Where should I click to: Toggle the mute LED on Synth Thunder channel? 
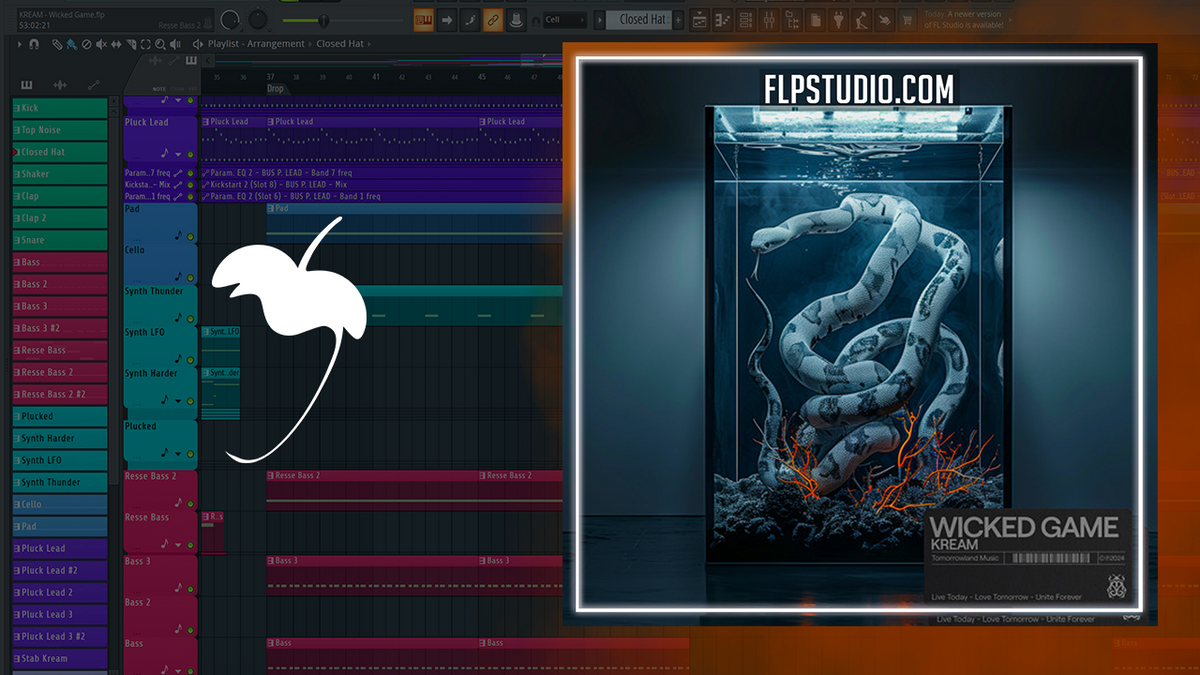(190, 318)
